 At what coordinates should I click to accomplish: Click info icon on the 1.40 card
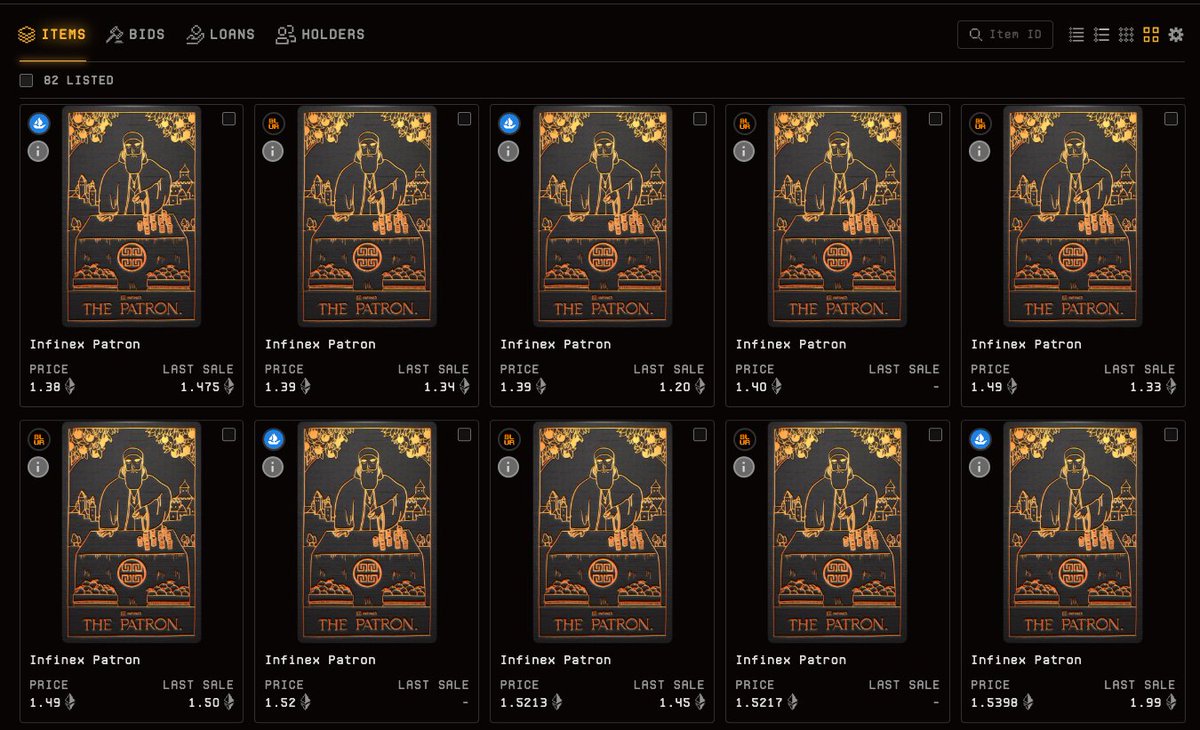click(744, 151)
